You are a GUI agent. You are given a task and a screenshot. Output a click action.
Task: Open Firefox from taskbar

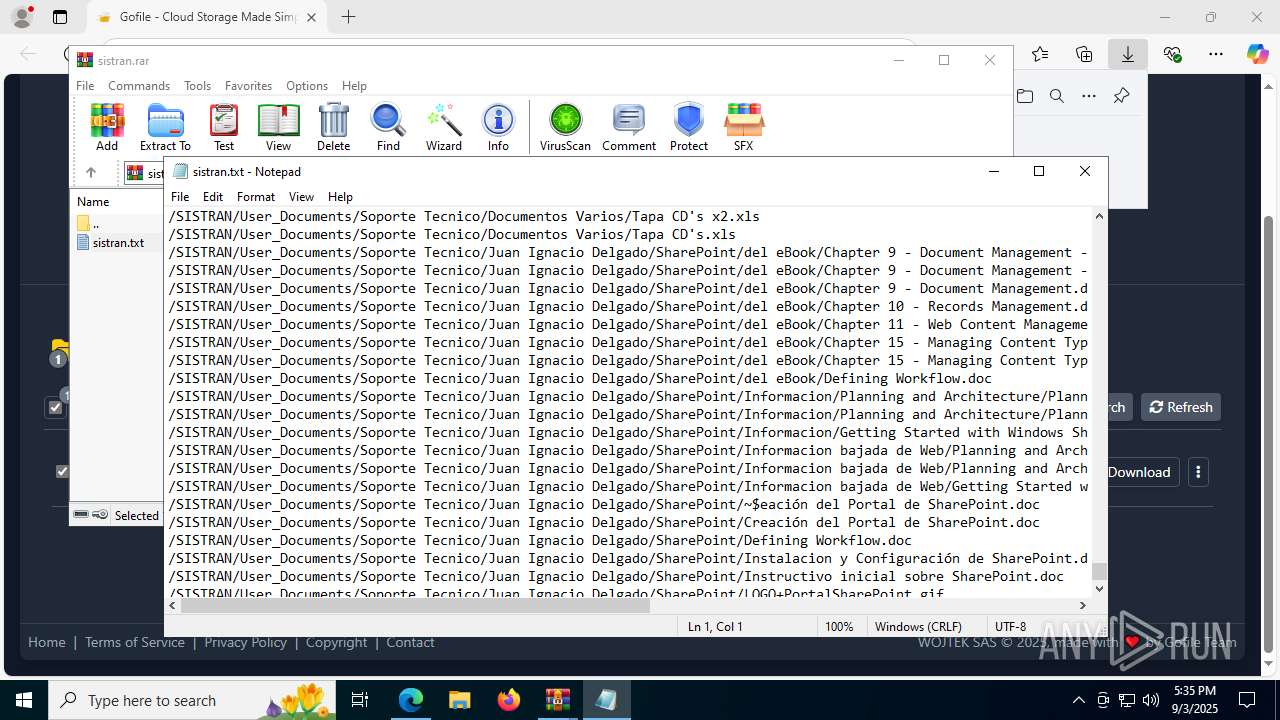(509, 700)
